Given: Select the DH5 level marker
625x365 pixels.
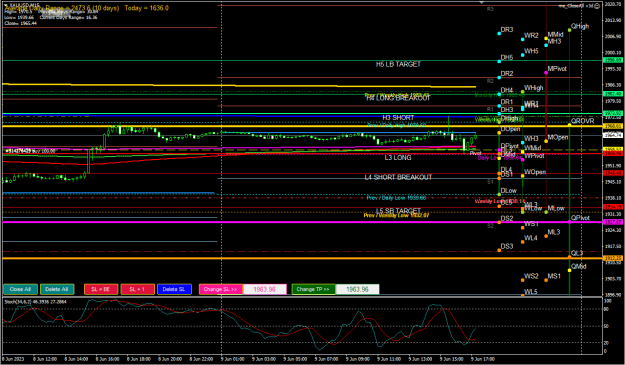Looking at the screenshot, I should [x=499, y=61].
